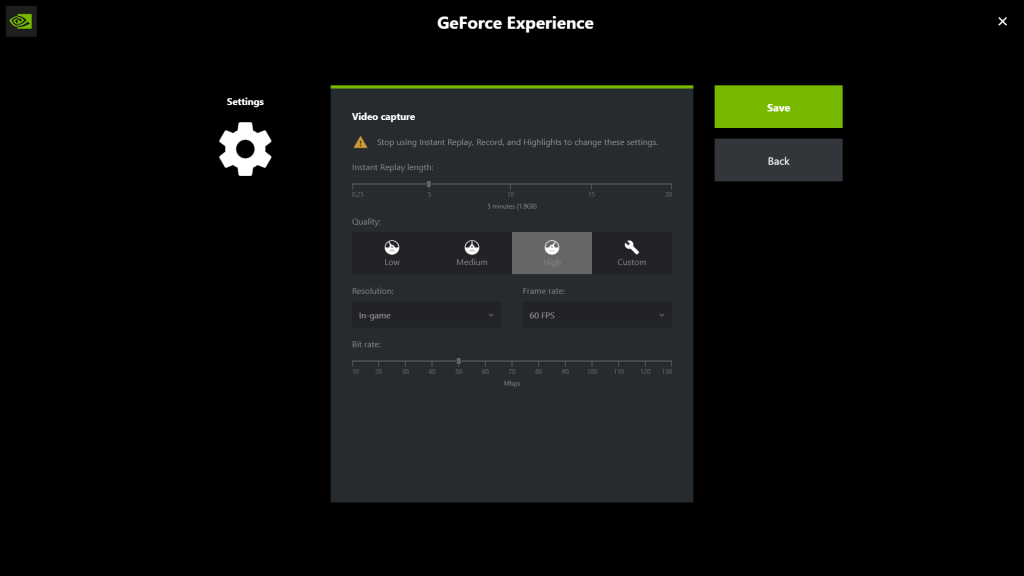This screenshot has width=1024, height=576.
Task: Click the 'Bit rate:' label
Action: coord(366,344)
